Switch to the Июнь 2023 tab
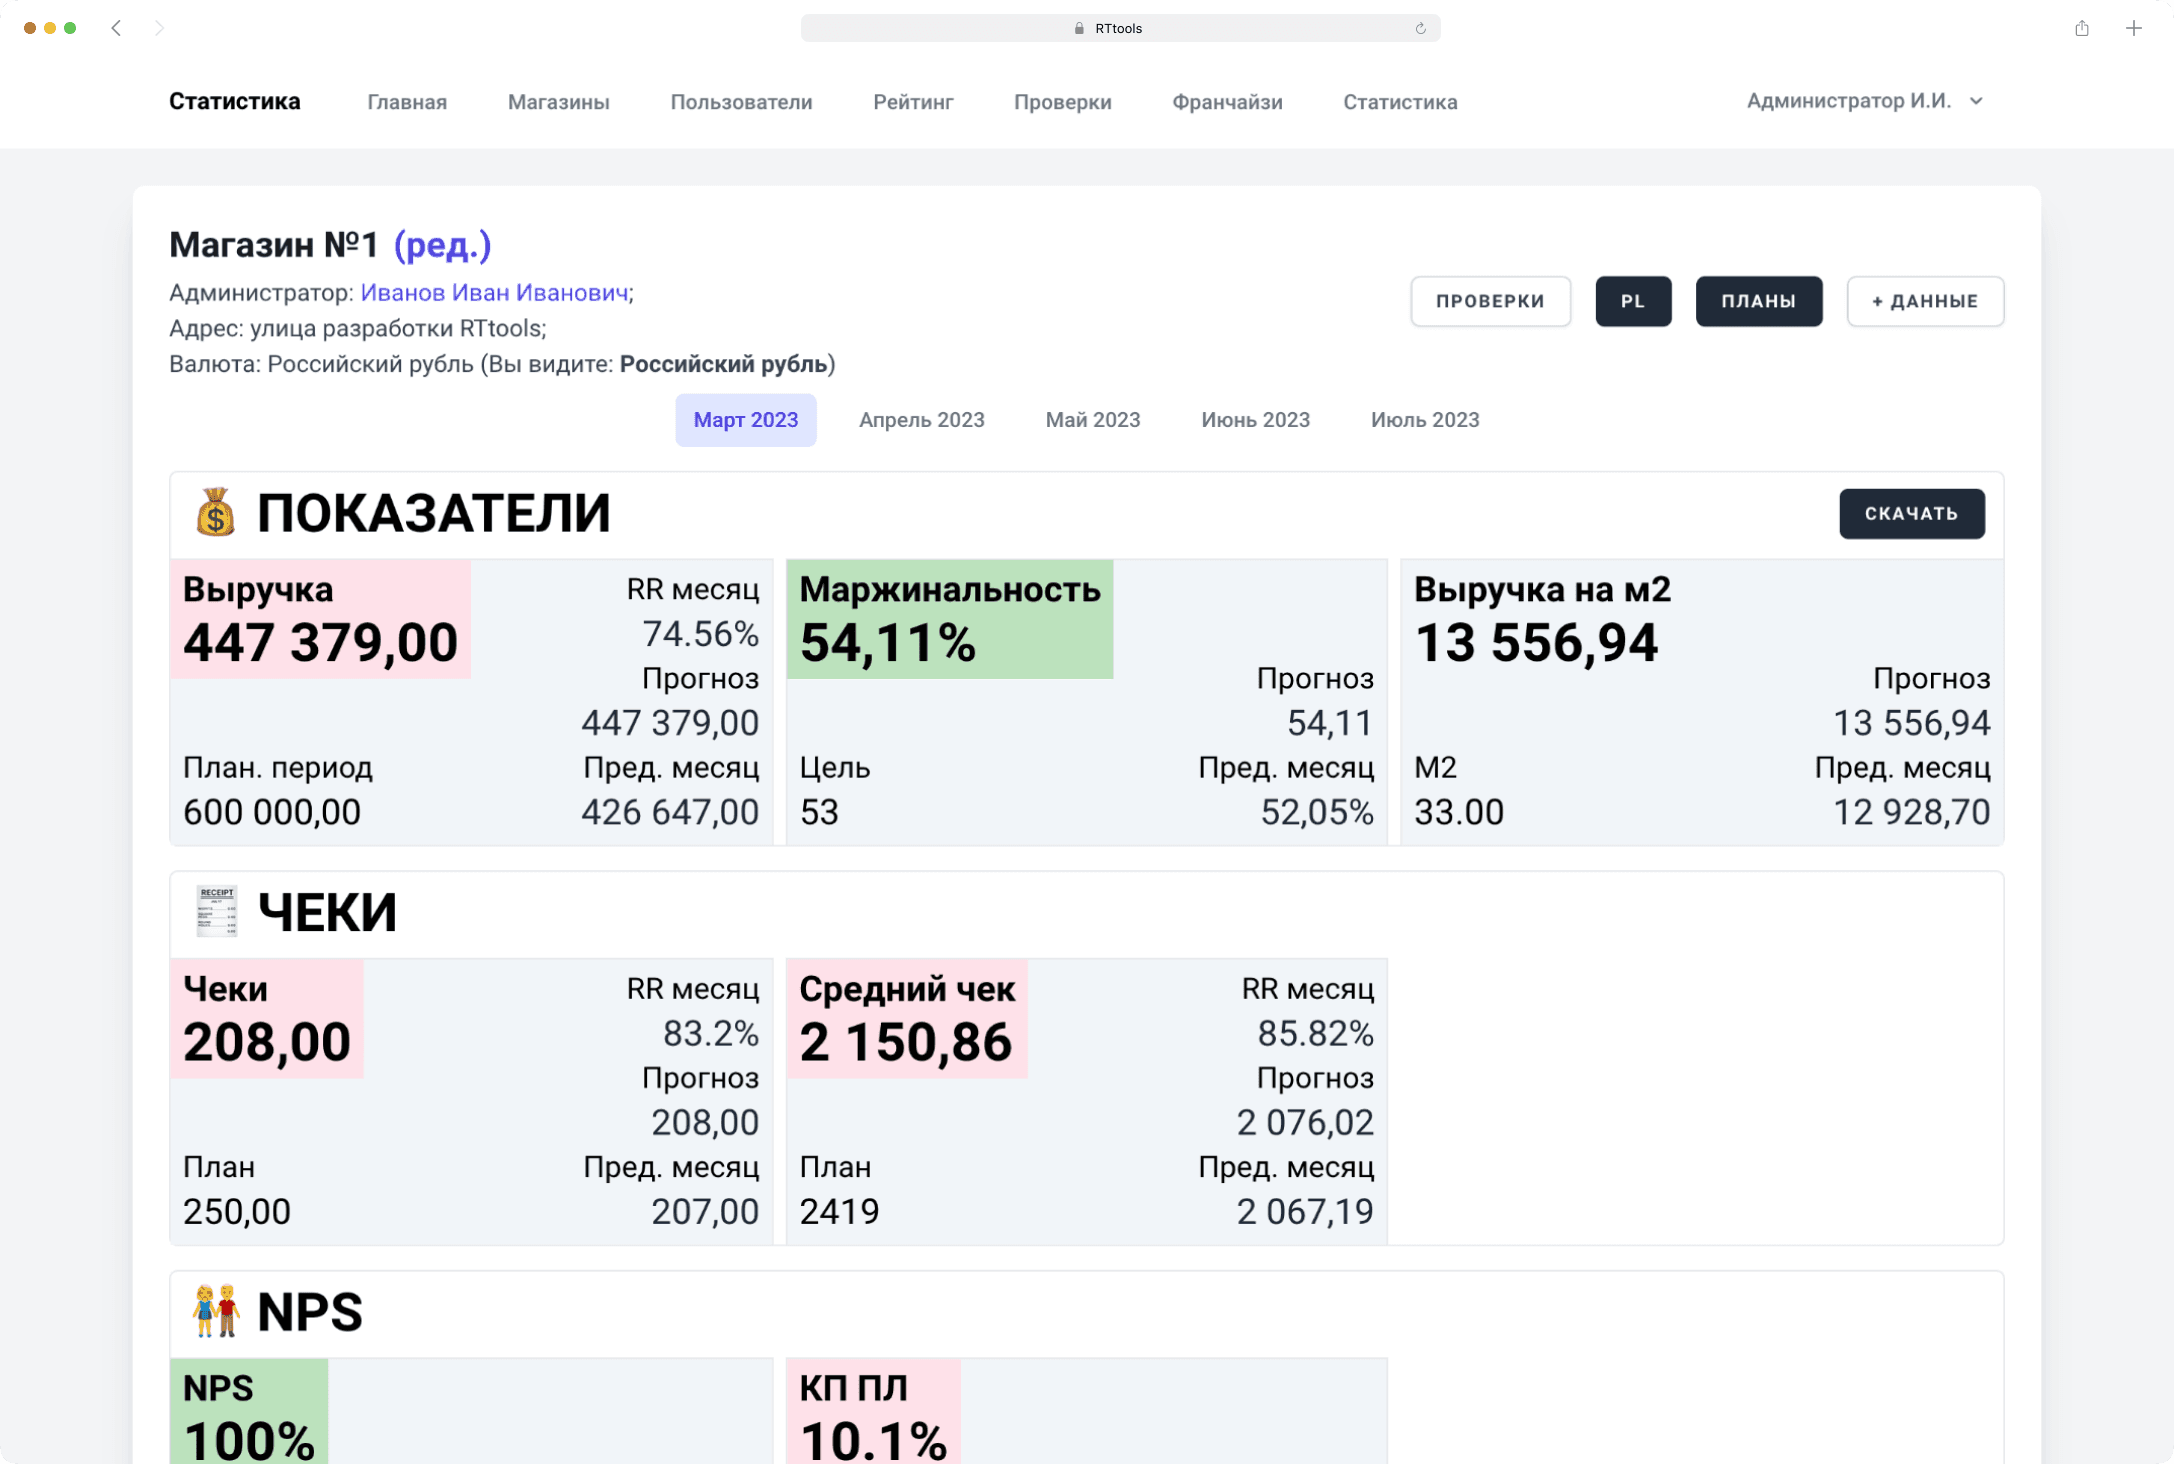 1255,420
